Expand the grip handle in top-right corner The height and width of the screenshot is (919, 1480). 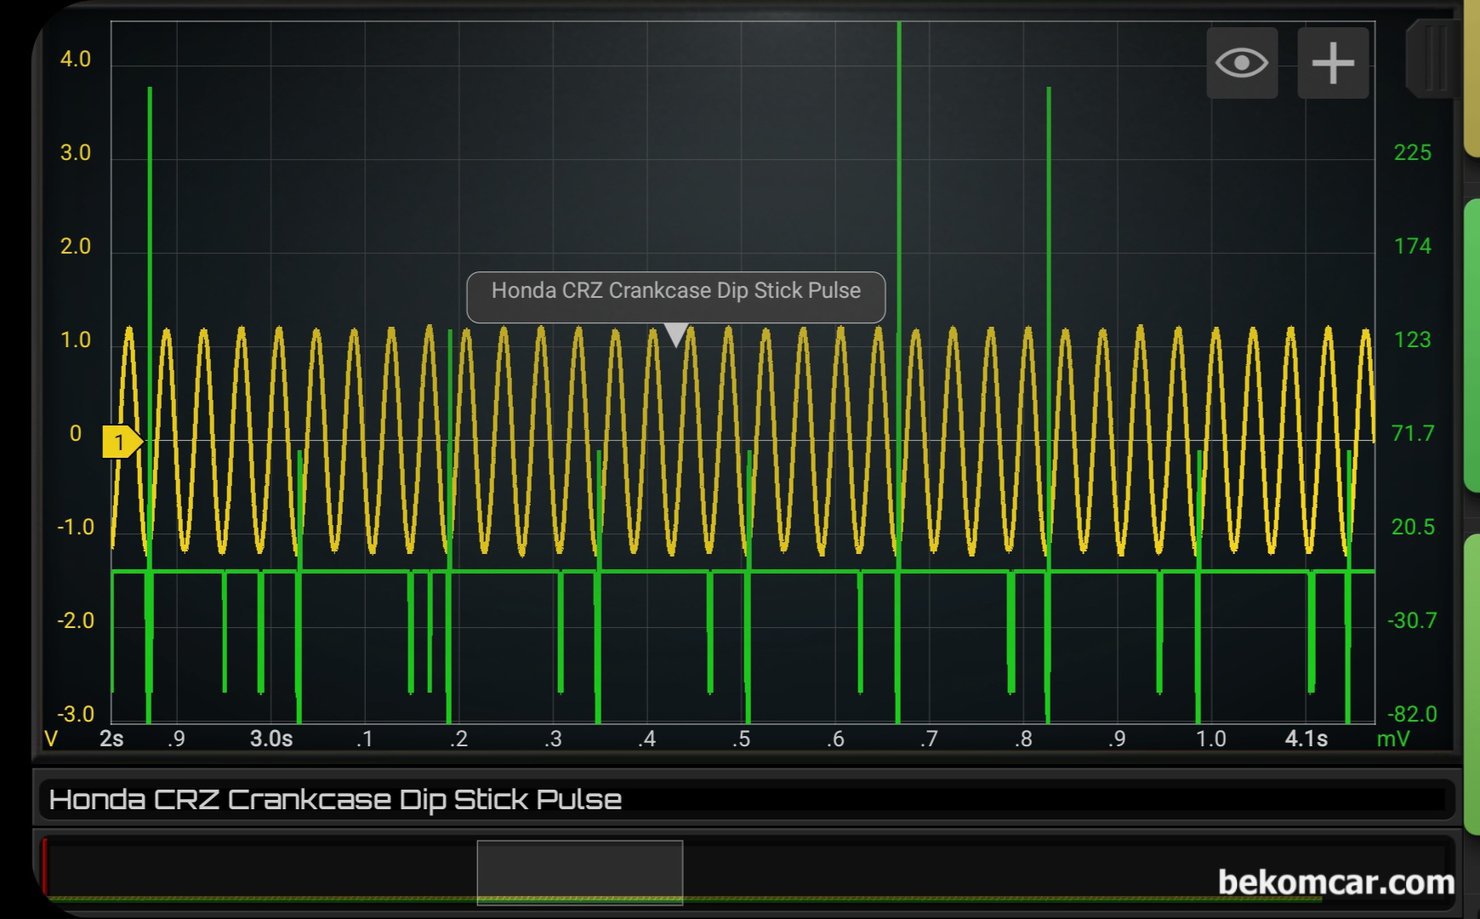tap(1432, 58)
